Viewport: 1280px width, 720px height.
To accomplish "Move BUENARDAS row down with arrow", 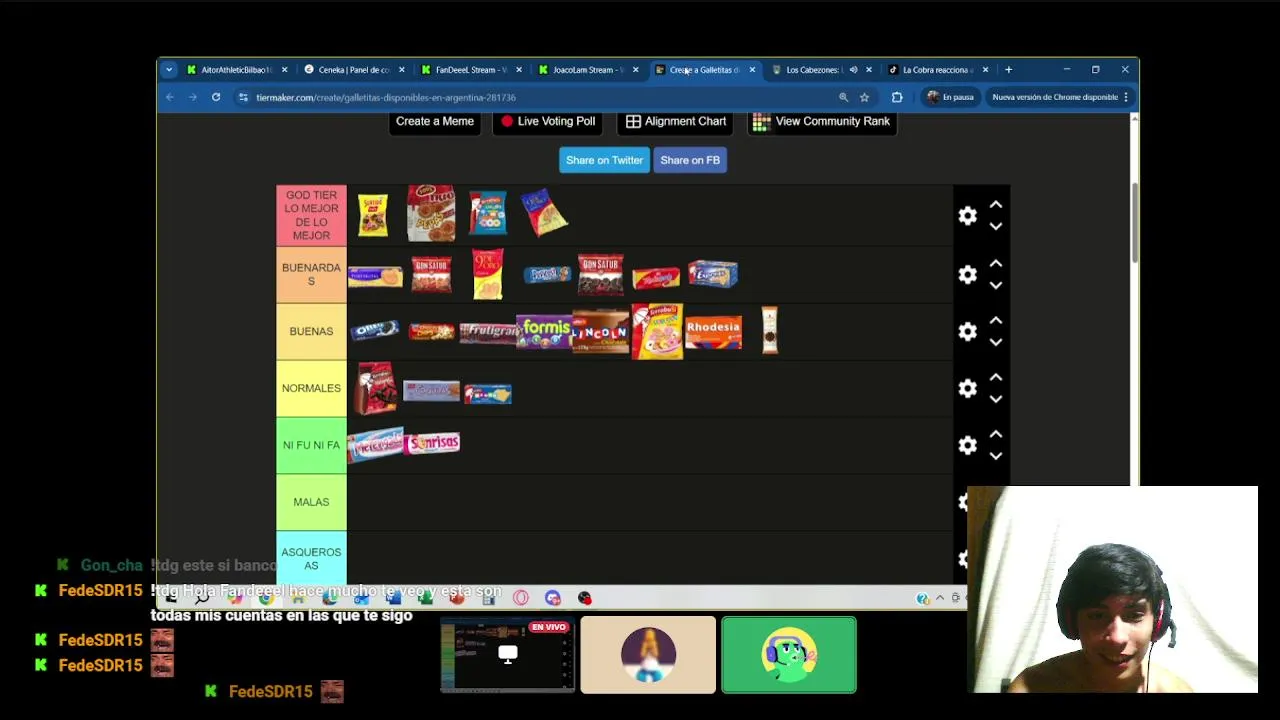I will (995, 286).
